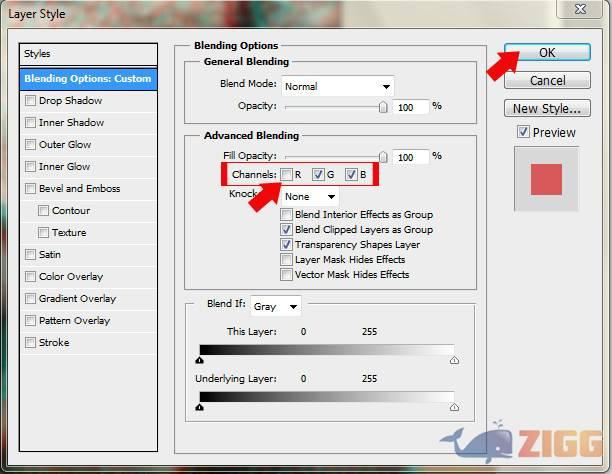Uncheck the G channel checkbox
The width and height of the screenshot is (612, 474).
(319, 175)
